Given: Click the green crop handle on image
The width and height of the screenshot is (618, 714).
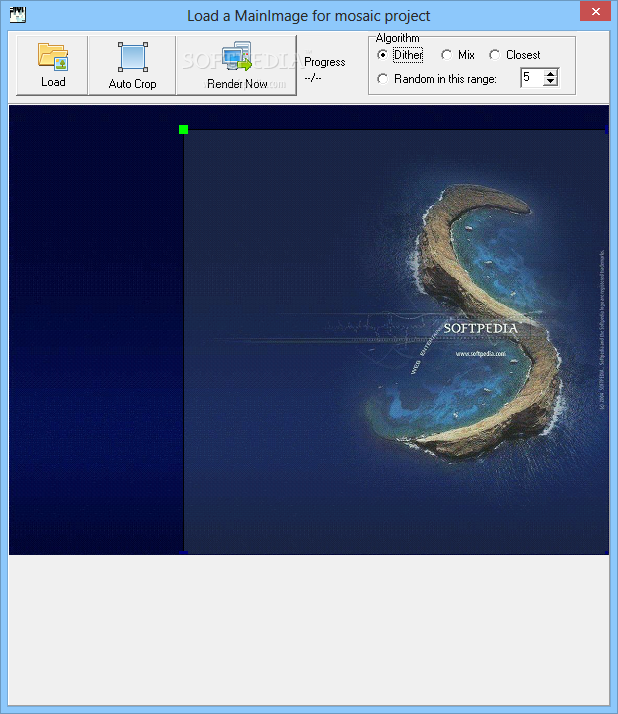Looking at the screenshot, I should pyautogui.click(x=184, y=130).
